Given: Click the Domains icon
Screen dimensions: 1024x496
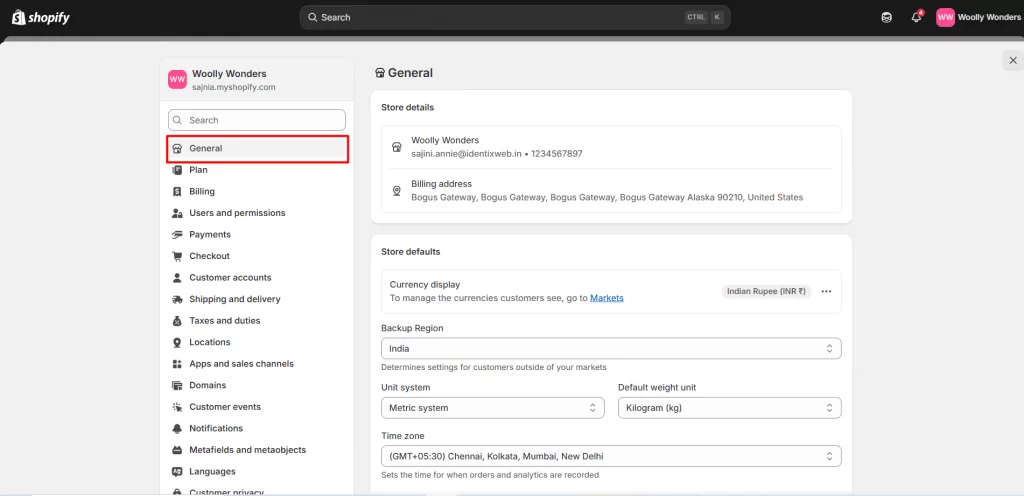Looking at the screenshot, I should point(177,386).
